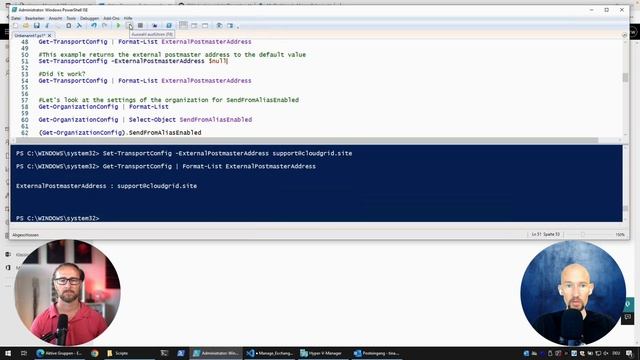
Task: Redo the edit using toolbar icon
Action: tap(104, 26)
